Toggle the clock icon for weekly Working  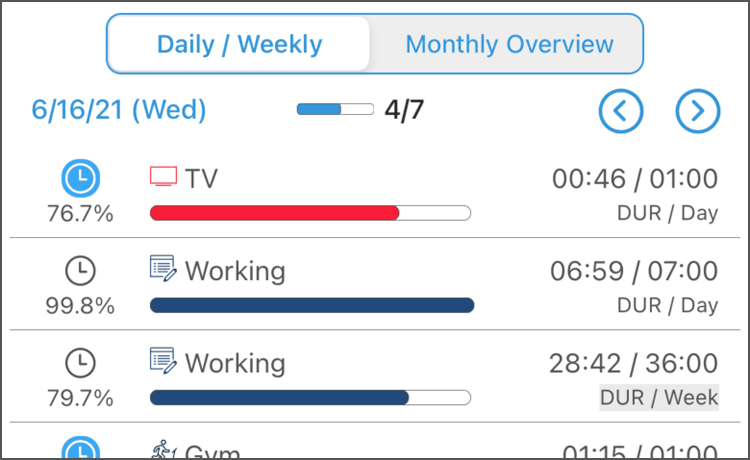[80, 363]
